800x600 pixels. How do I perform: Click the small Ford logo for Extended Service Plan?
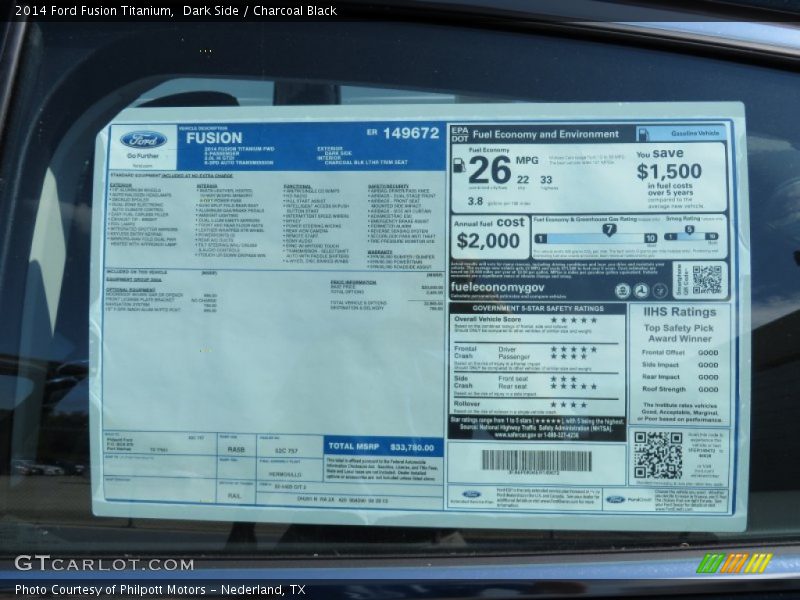tap(471, 494)
